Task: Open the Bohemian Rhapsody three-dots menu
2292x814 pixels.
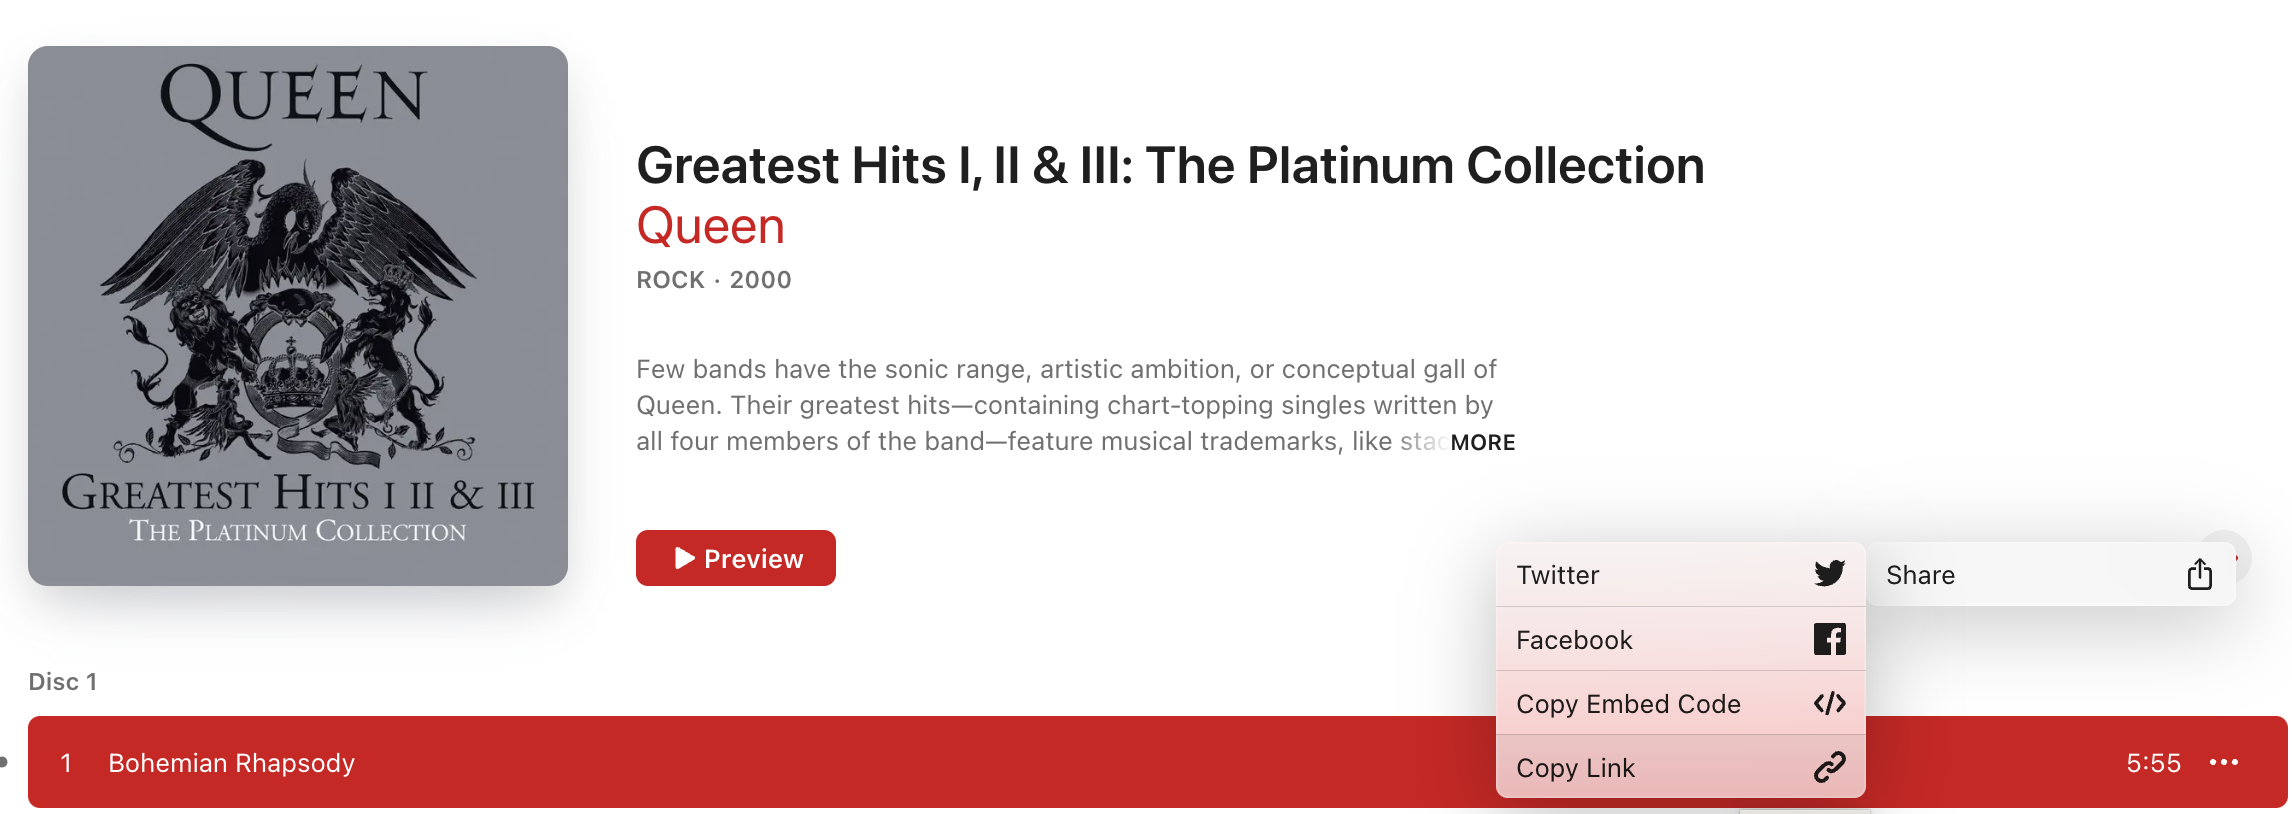Action: click(x=2223, y=762)
